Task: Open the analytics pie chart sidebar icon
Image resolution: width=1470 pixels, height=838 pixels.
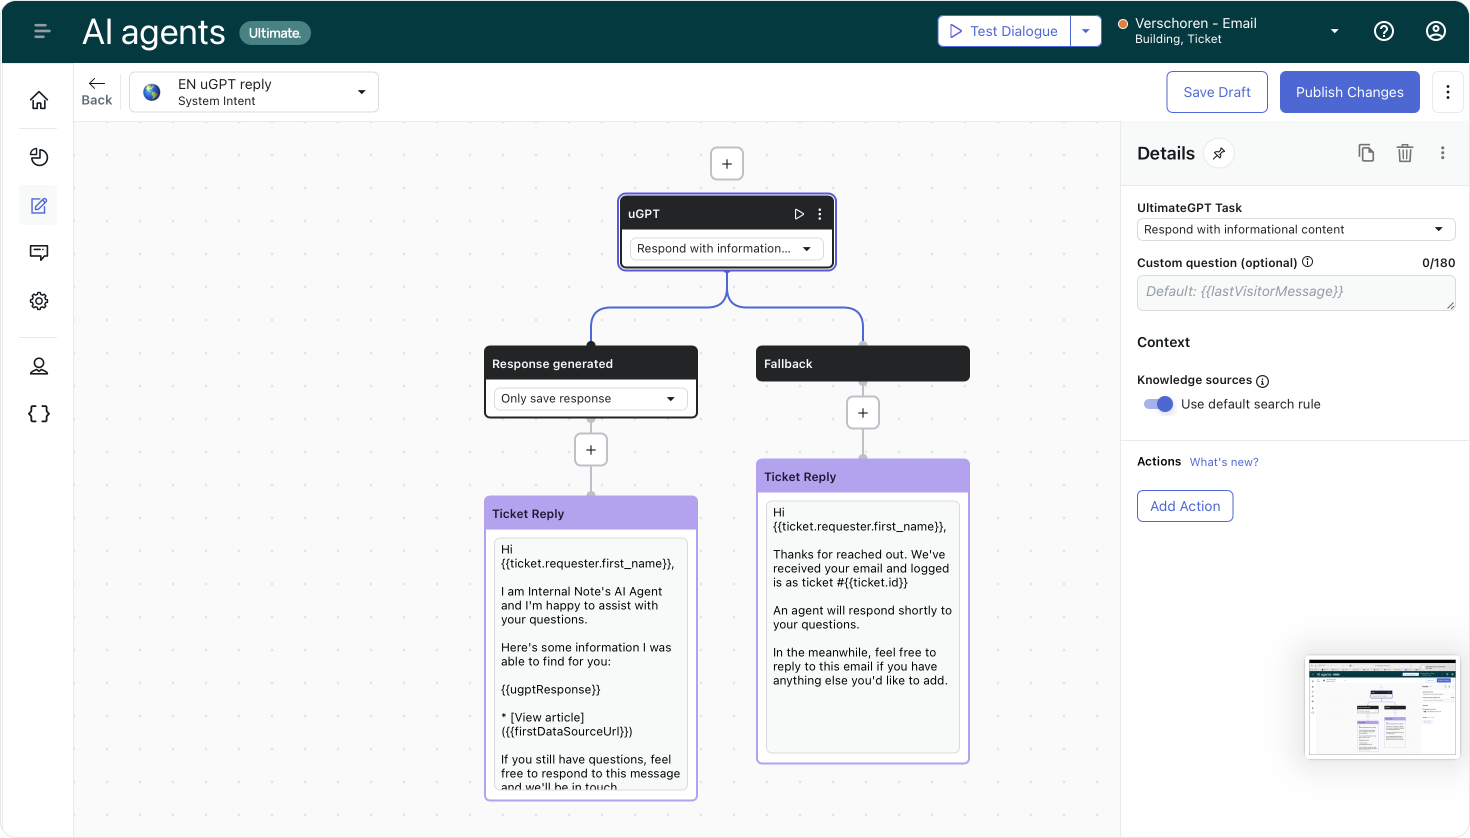Action: pos(39,157)
